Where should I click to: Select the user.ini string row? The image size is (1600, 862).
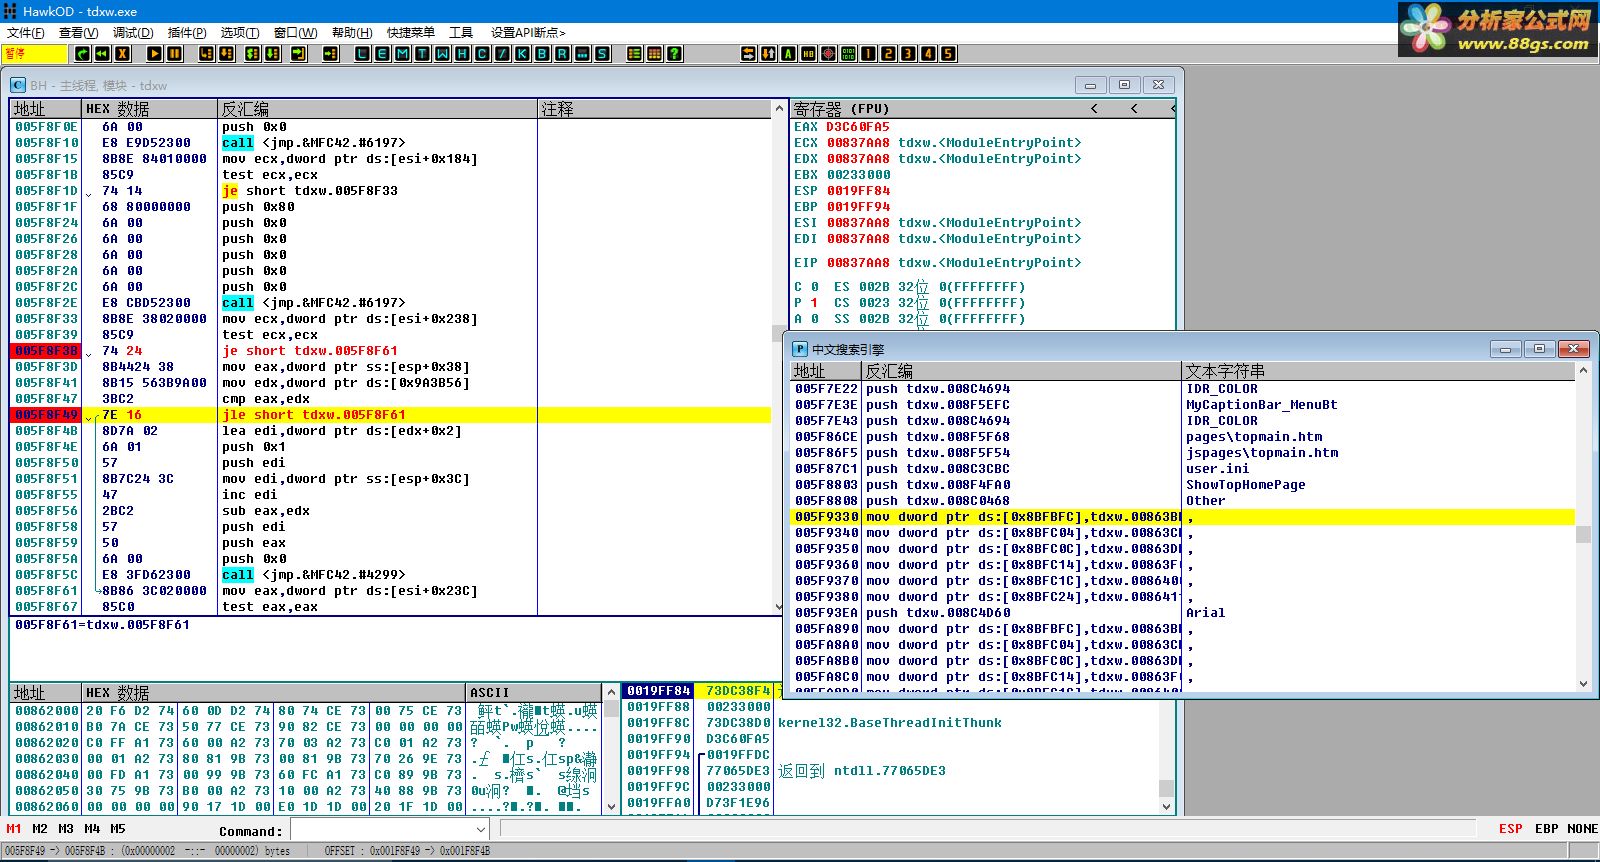1218,469
